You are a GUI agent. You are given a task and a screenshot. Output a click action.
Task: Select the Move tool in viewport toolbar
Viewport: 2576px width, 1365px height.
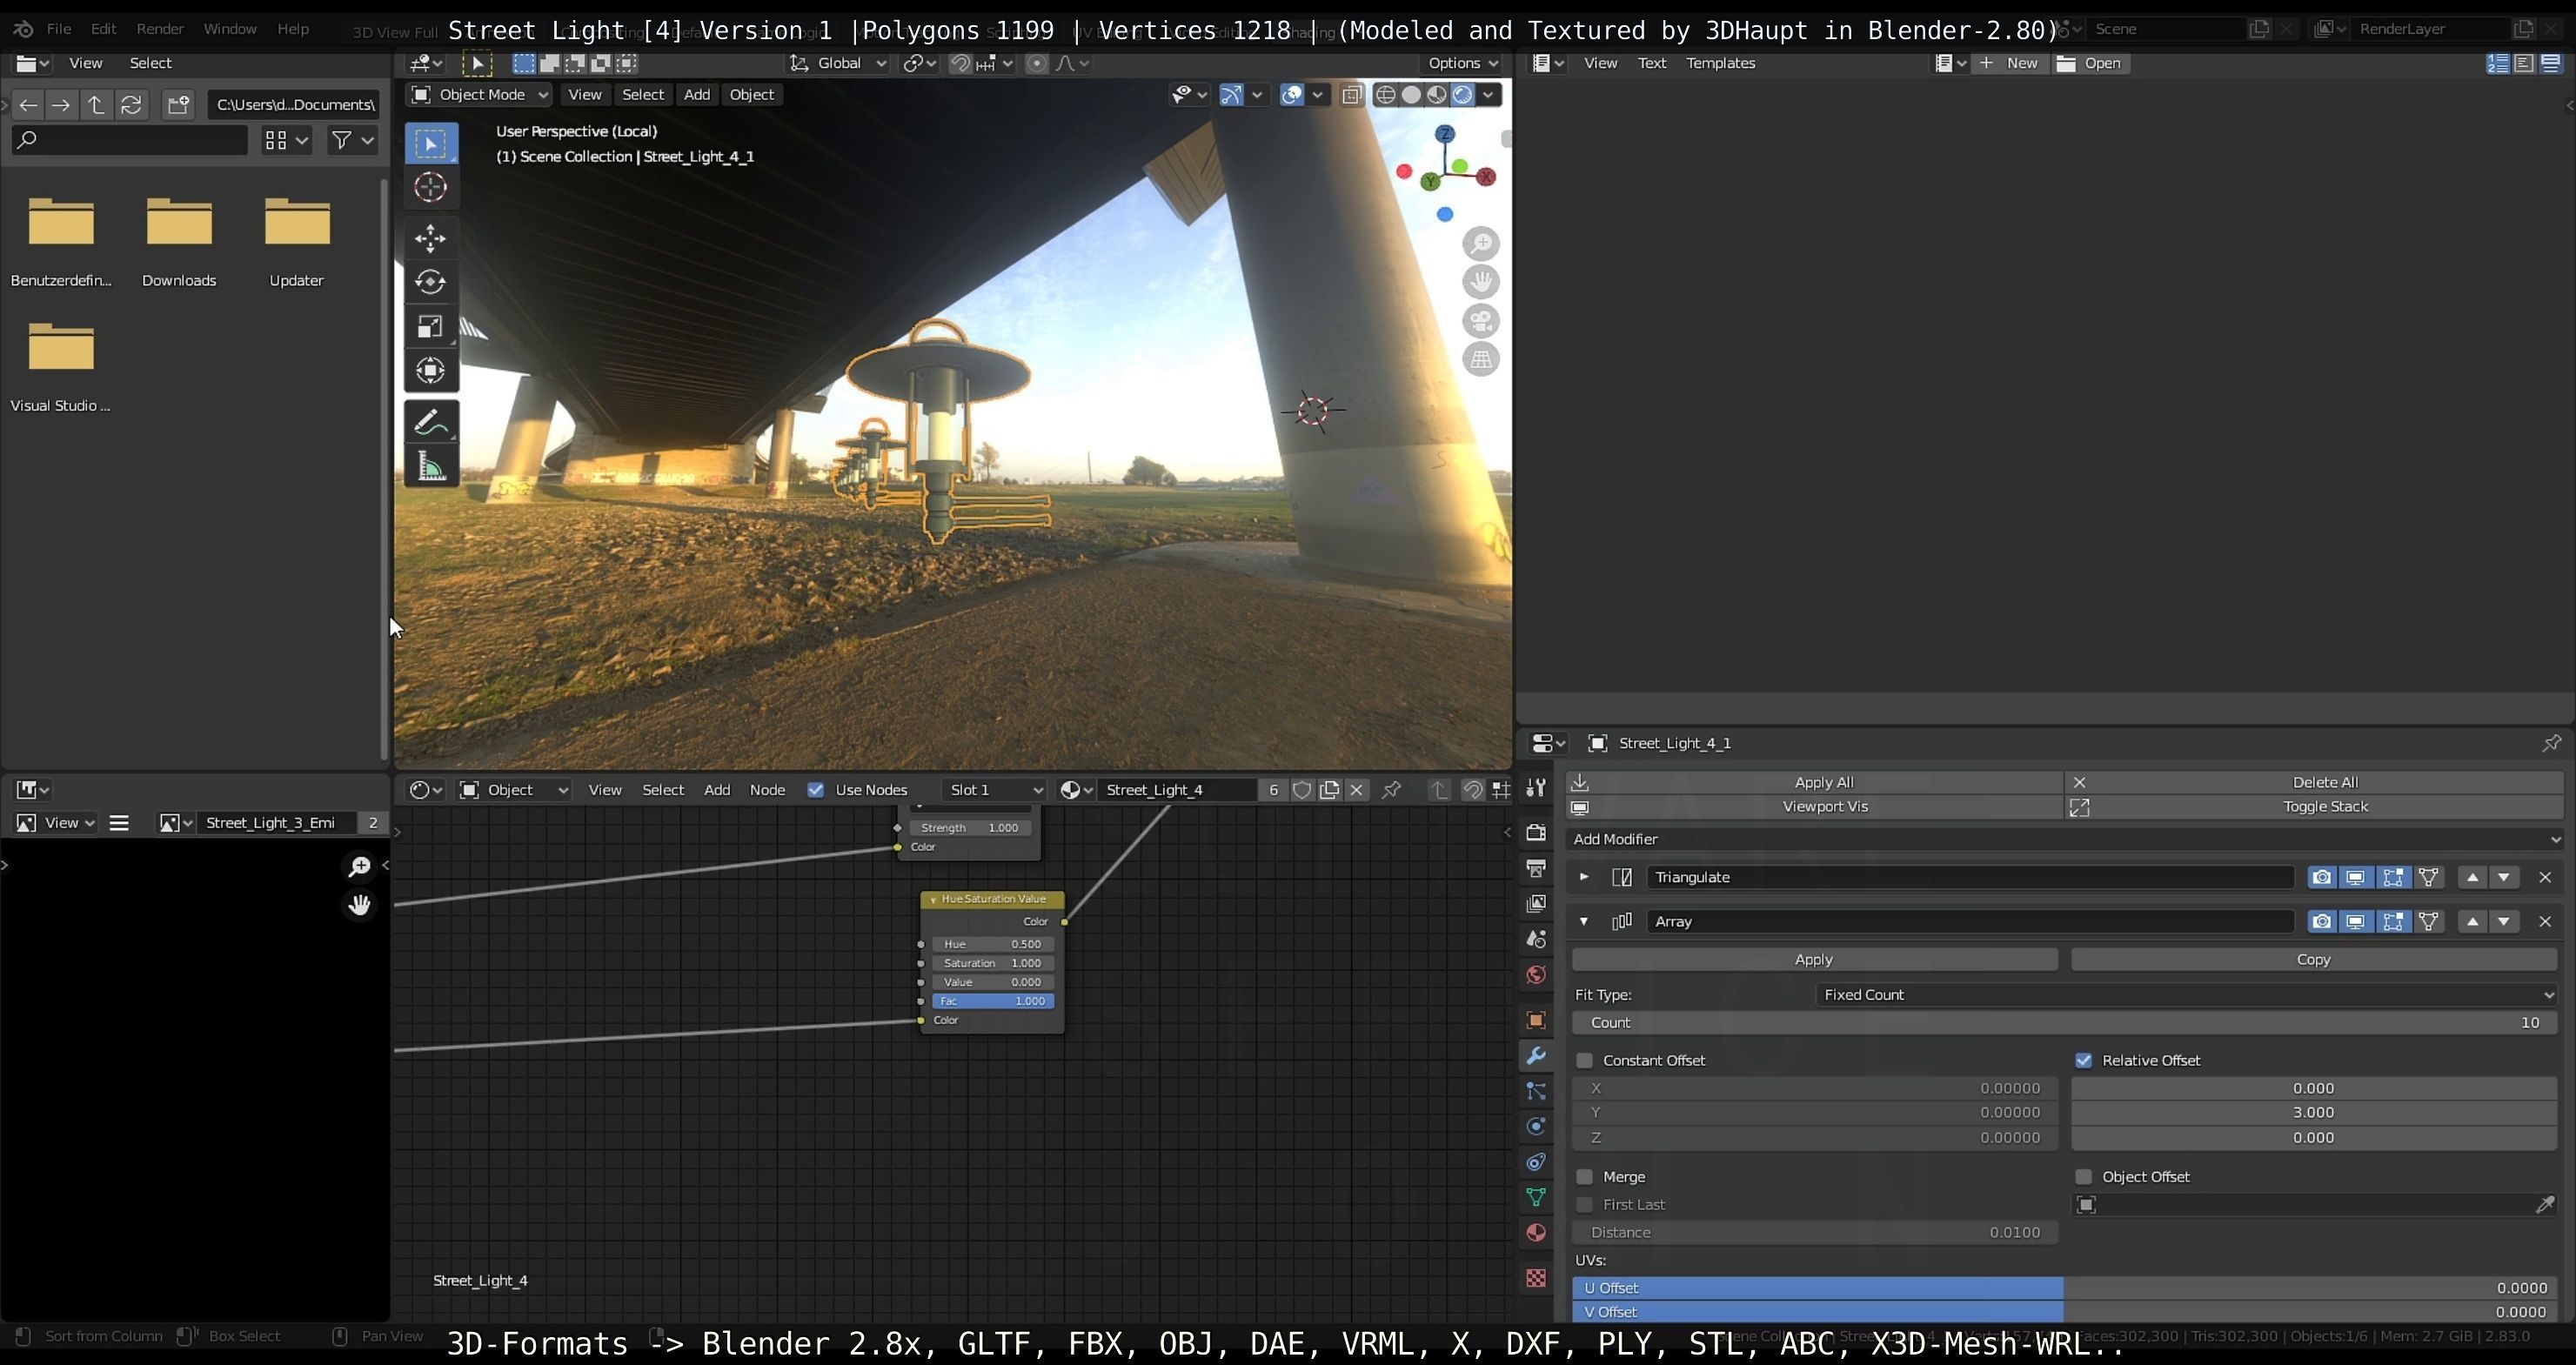[430, 238]
